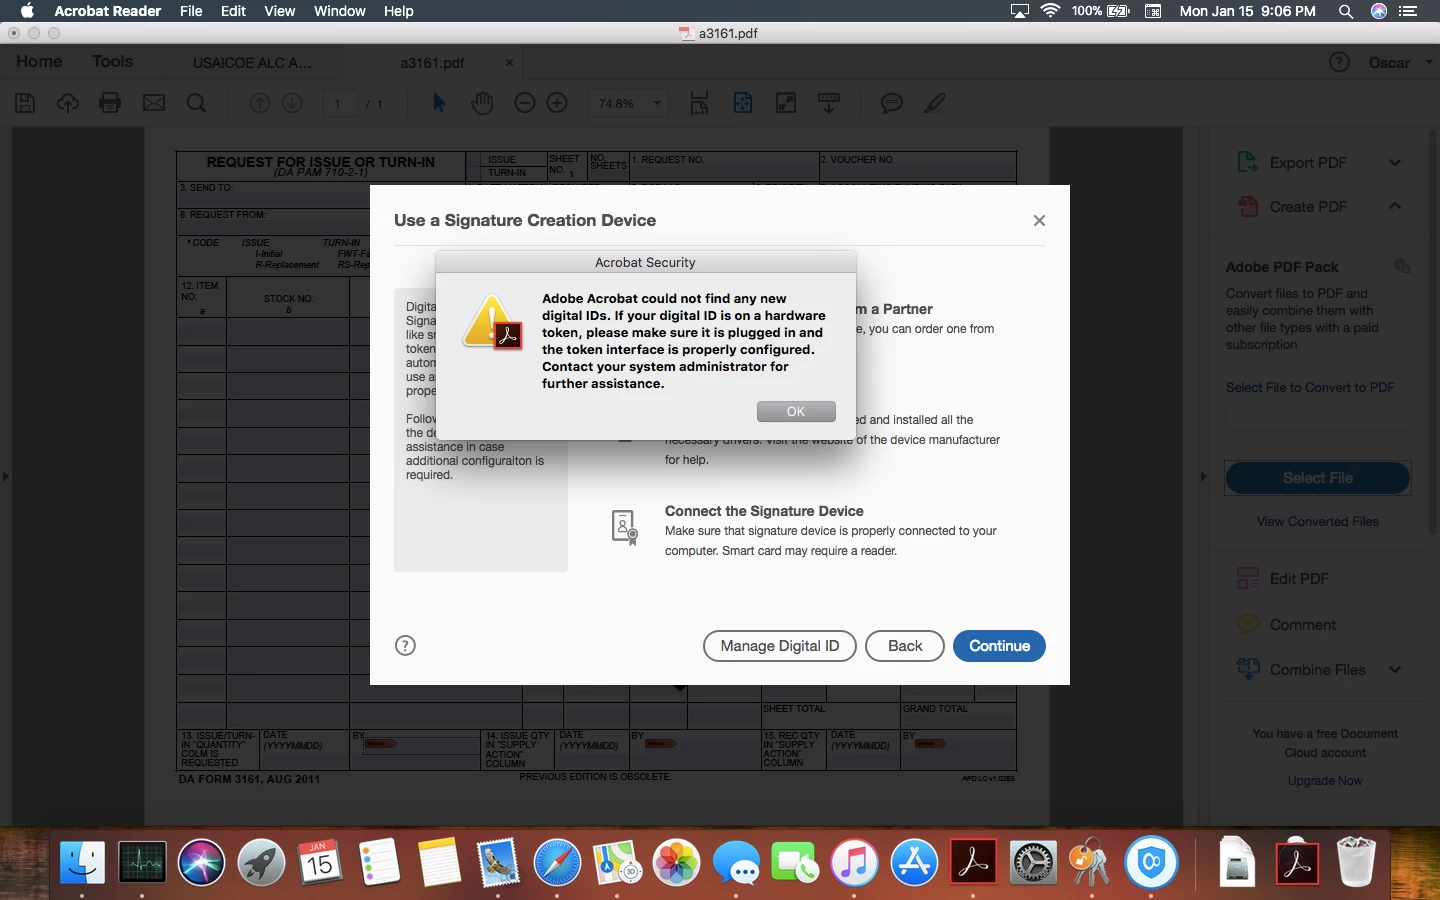Open Manage Digital ID
This screenshot has width=1440, height=900.
tap(780, 646)
